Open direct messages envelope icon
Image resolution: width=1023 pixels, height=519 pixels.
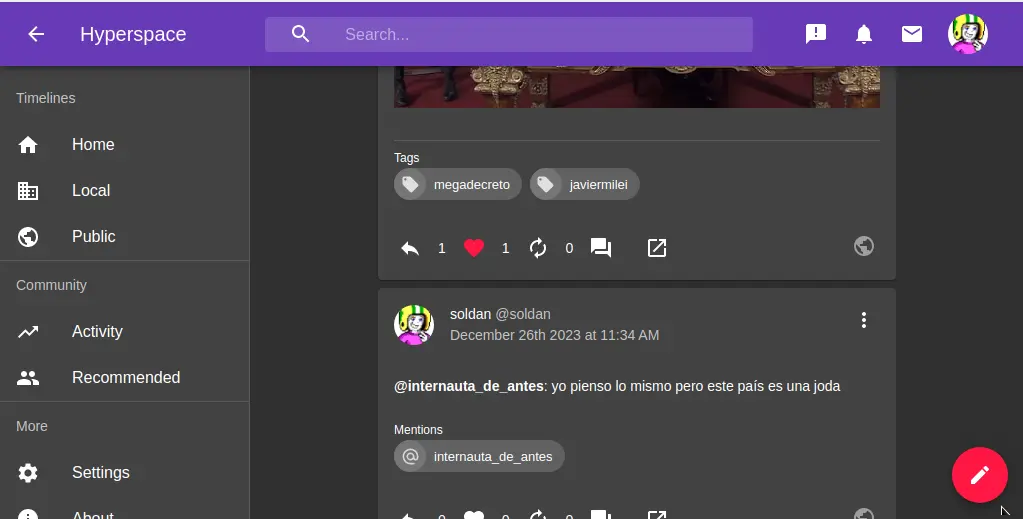pos(912,34)
